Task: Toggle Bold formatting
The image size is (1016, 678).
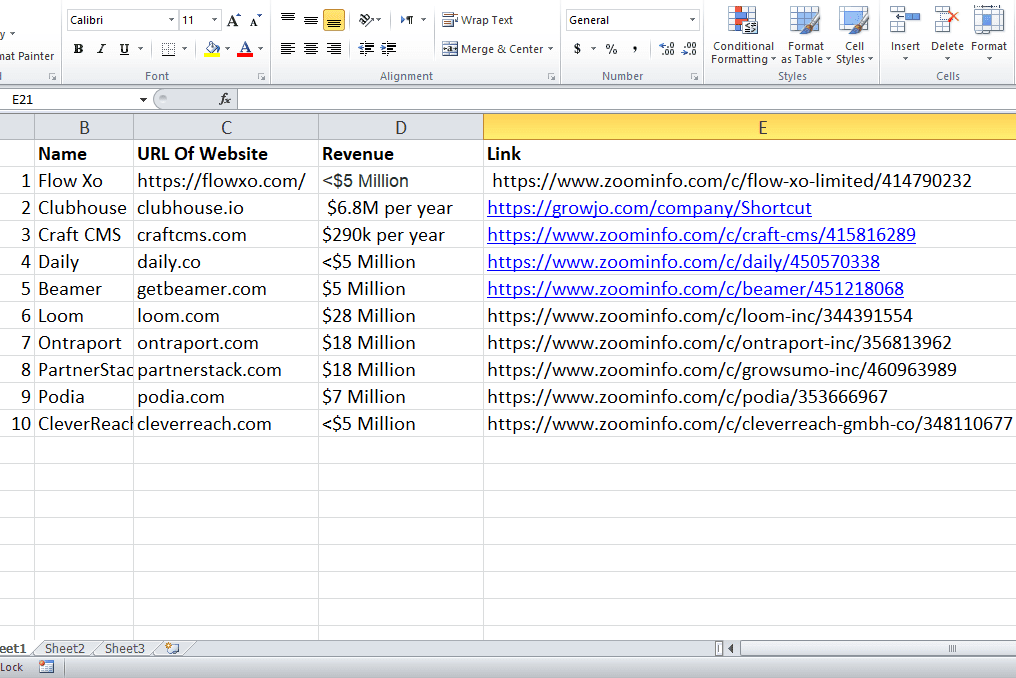Action: (x=78, y=49)
